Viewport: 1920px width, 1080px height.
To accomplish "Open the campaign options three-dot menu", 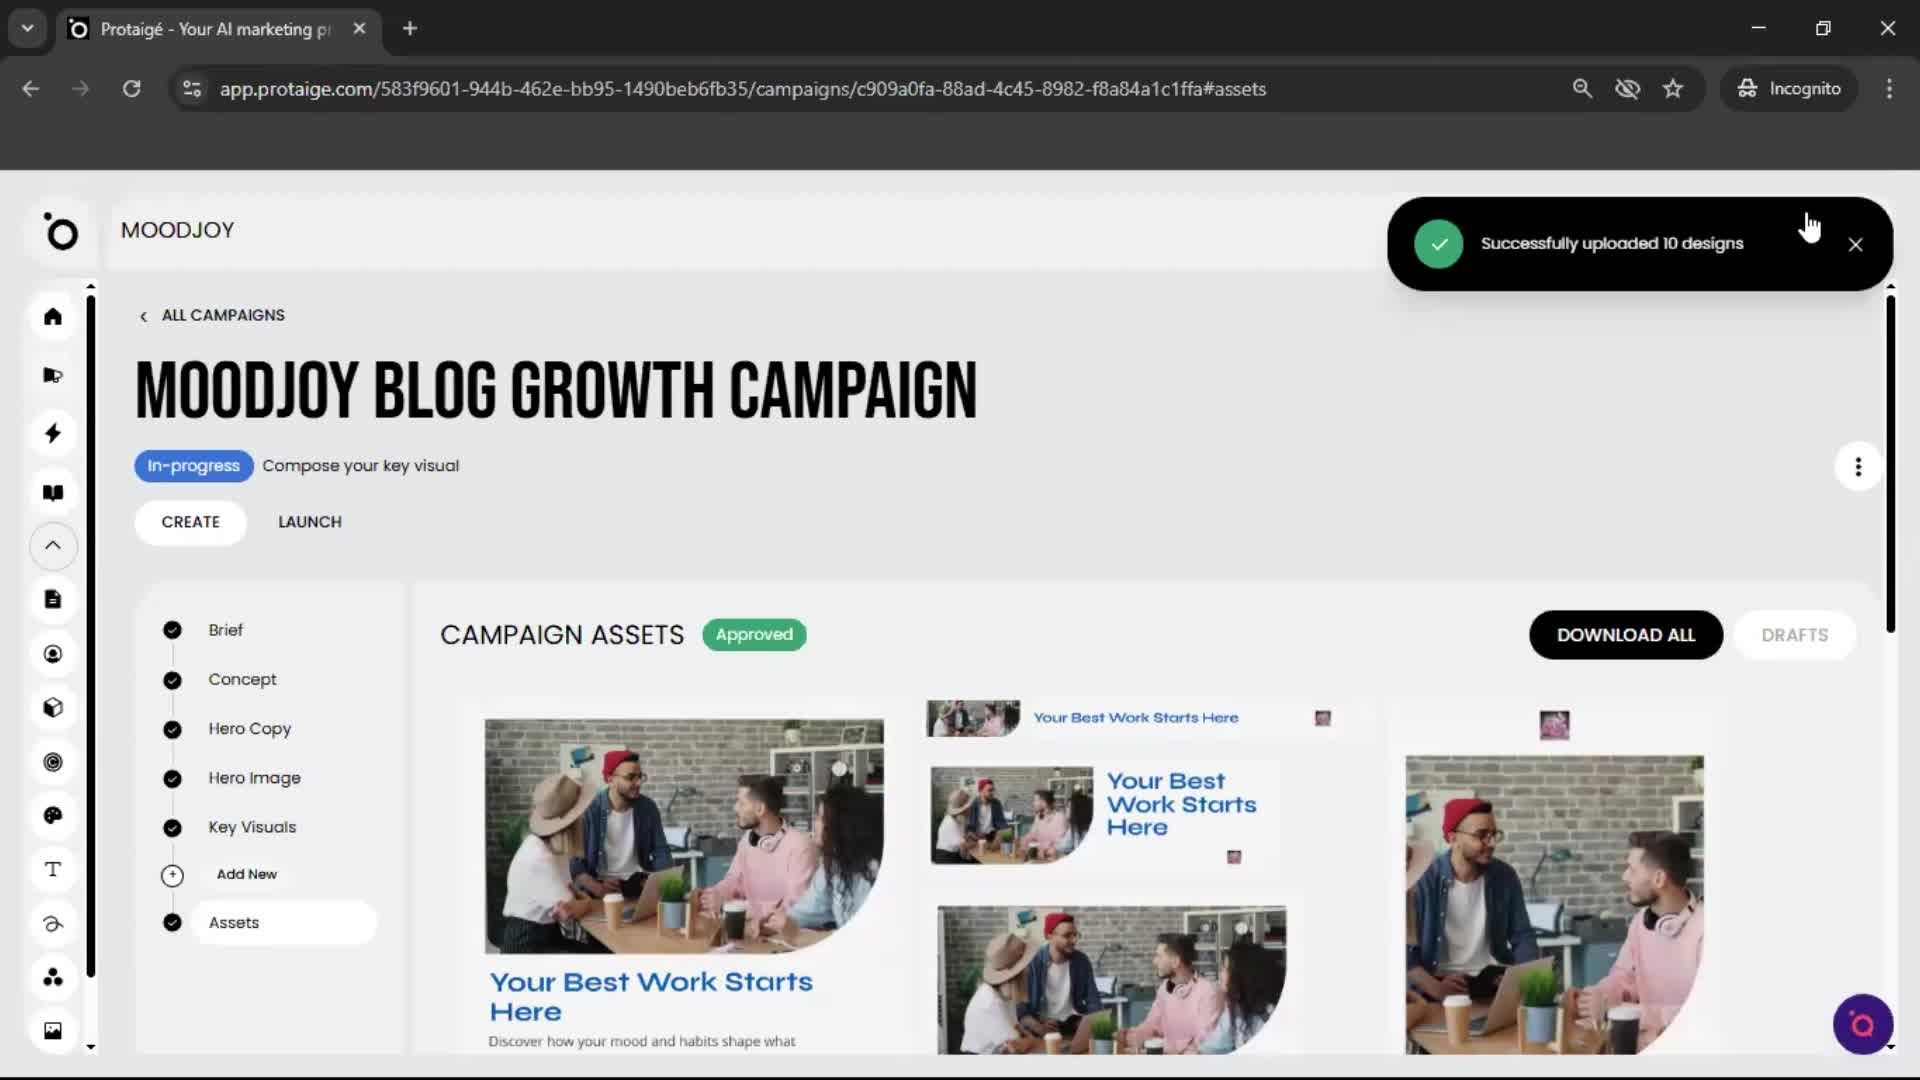I will pos(1857,466).
